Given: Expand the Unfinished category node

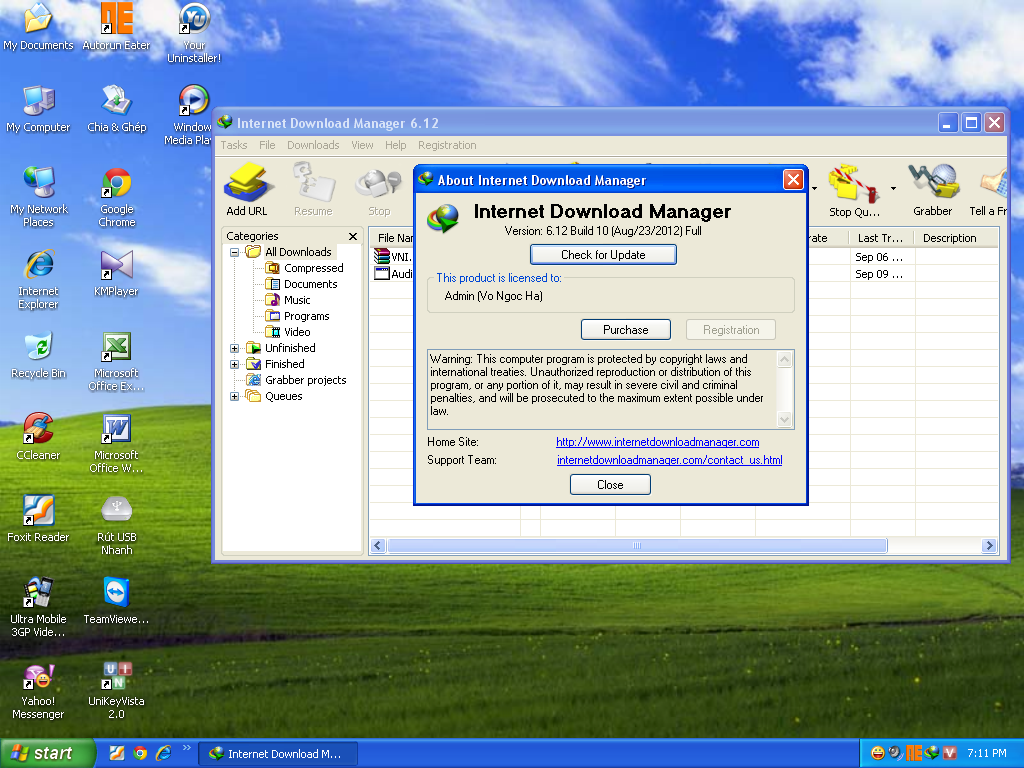Looking at the screenshot, I should point(234,348).
